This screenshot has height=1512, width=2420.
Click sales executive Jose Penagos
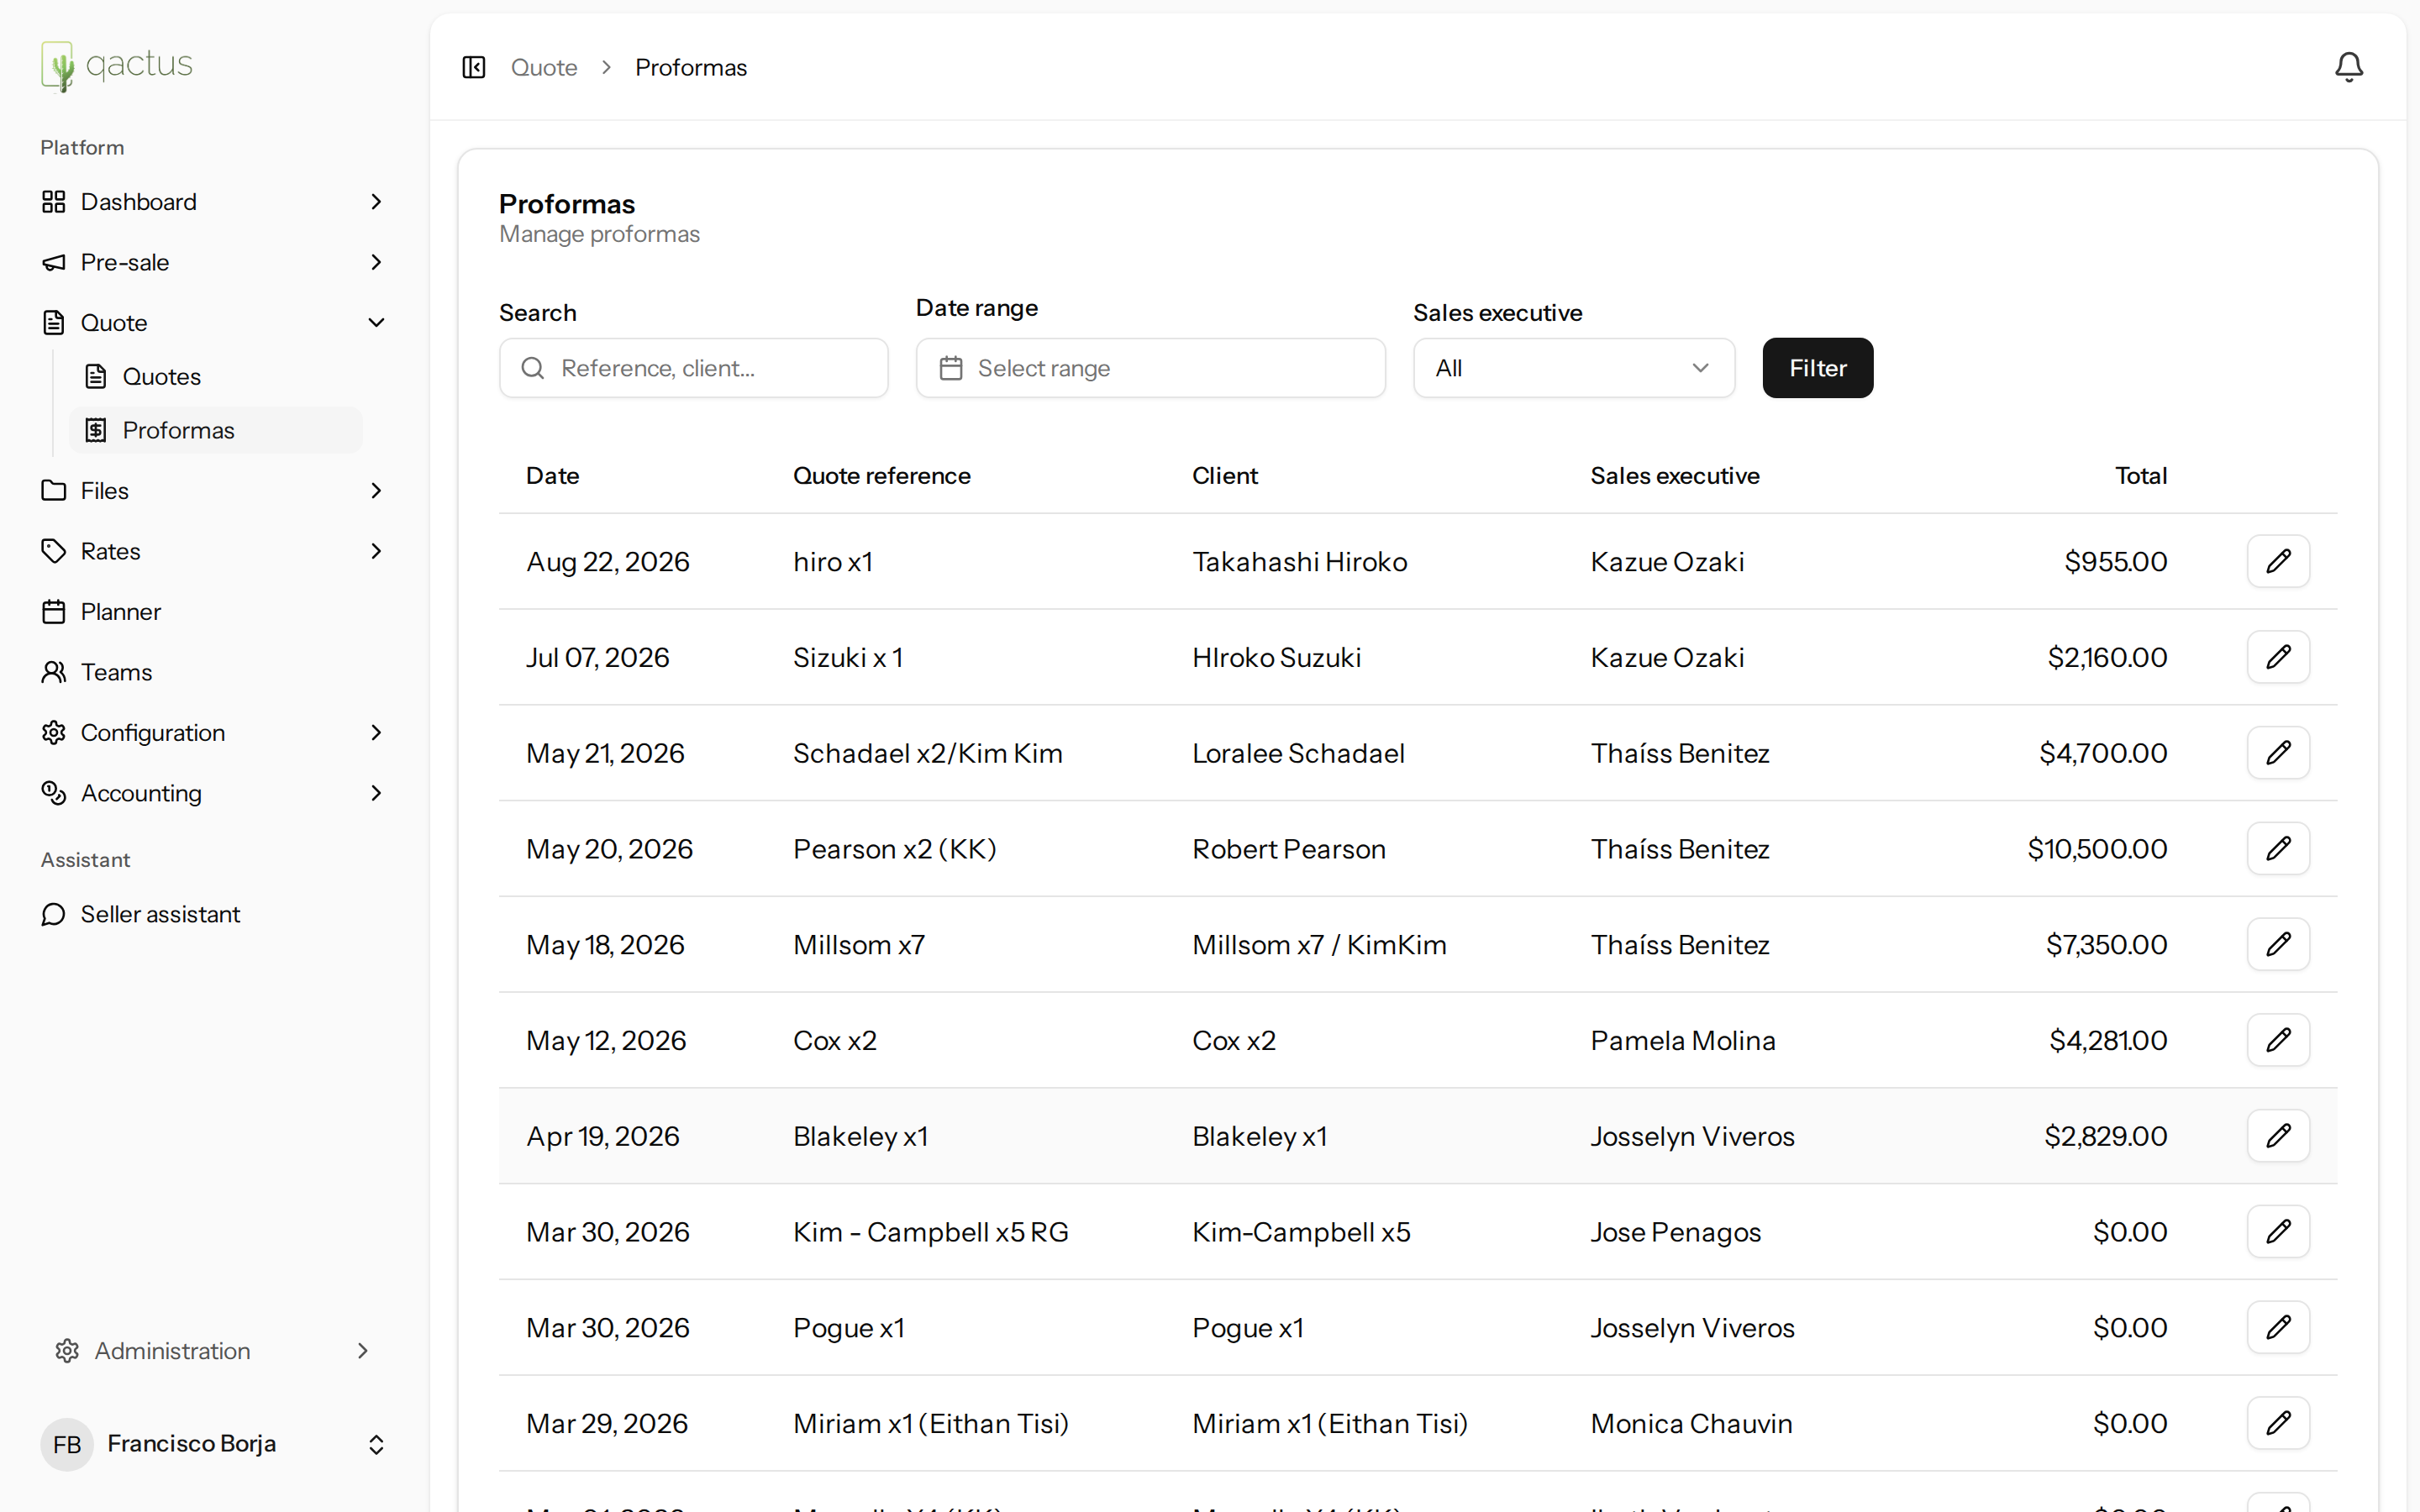tap(1675, 1232)
